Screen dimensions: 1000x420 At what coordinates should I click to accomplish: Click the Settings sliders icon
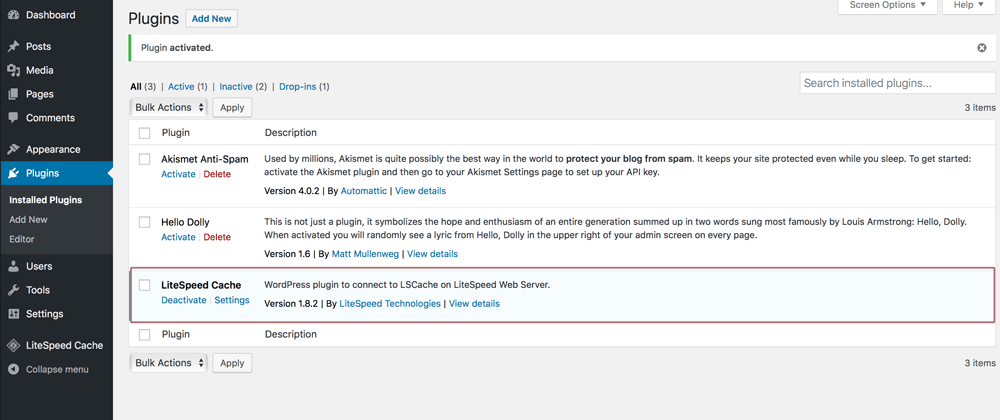click(13, 314)
